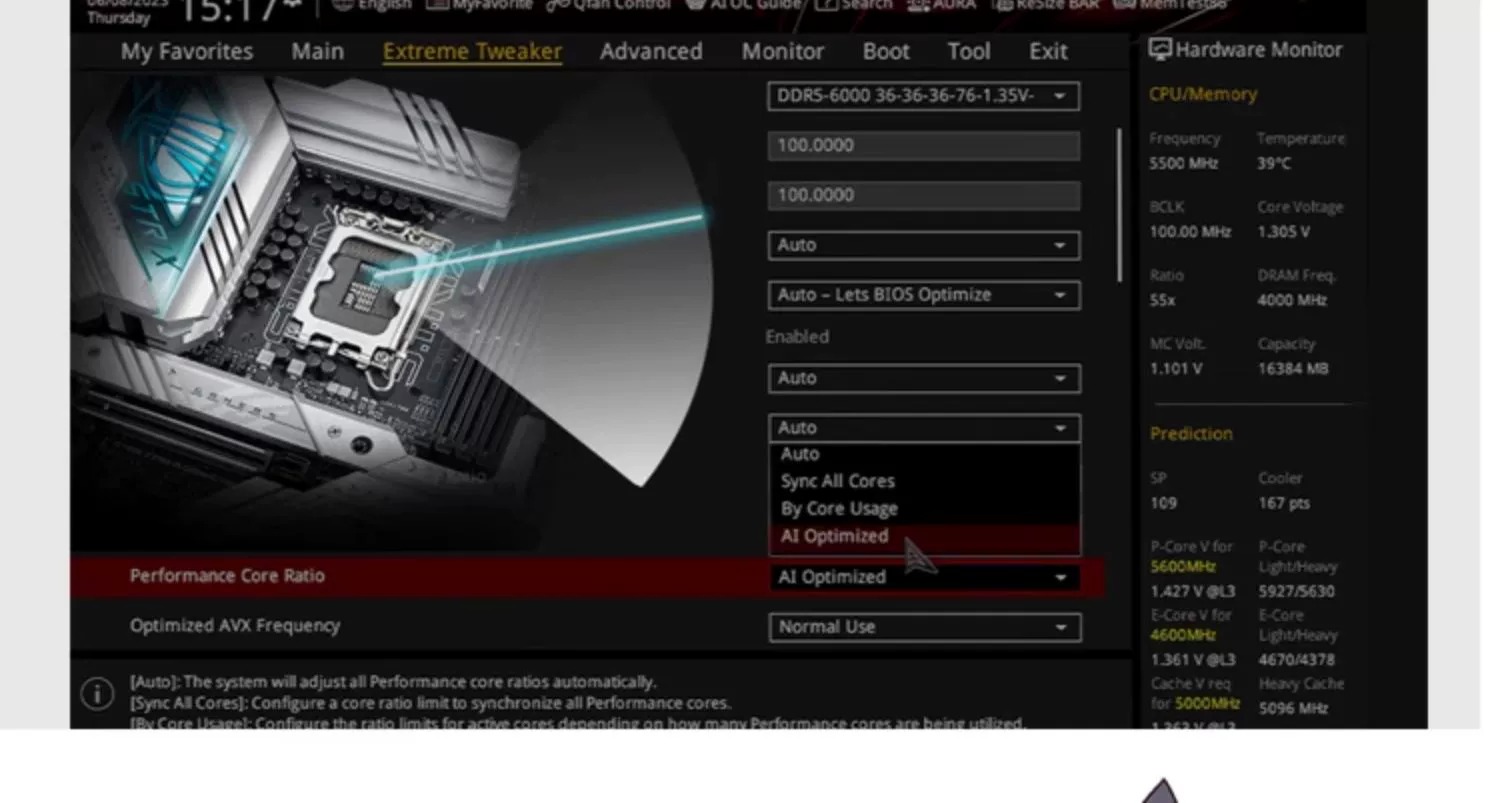Viewport: 1500px width, 803px height.
Task: Open the Tool tab
Action: [969, 51]
